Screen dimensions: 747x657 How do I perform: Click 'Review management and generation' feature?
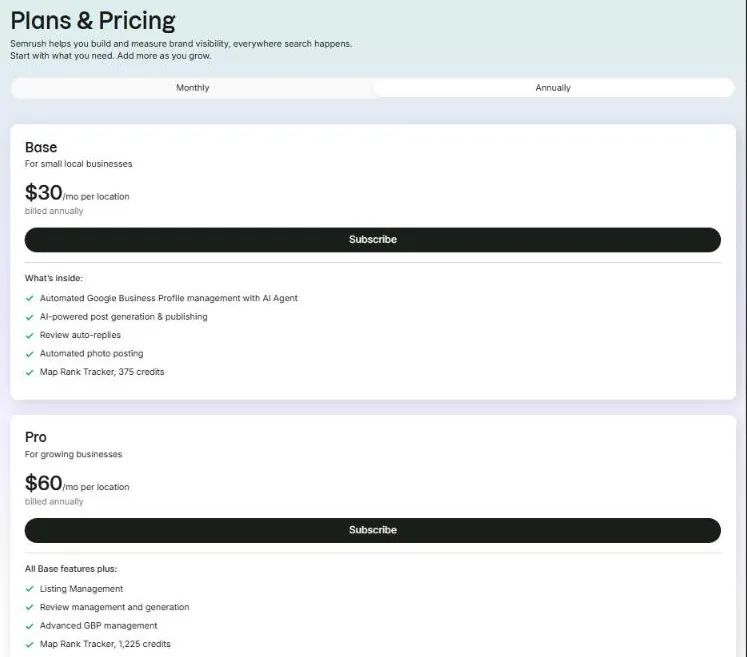click(x=114, y=607)
